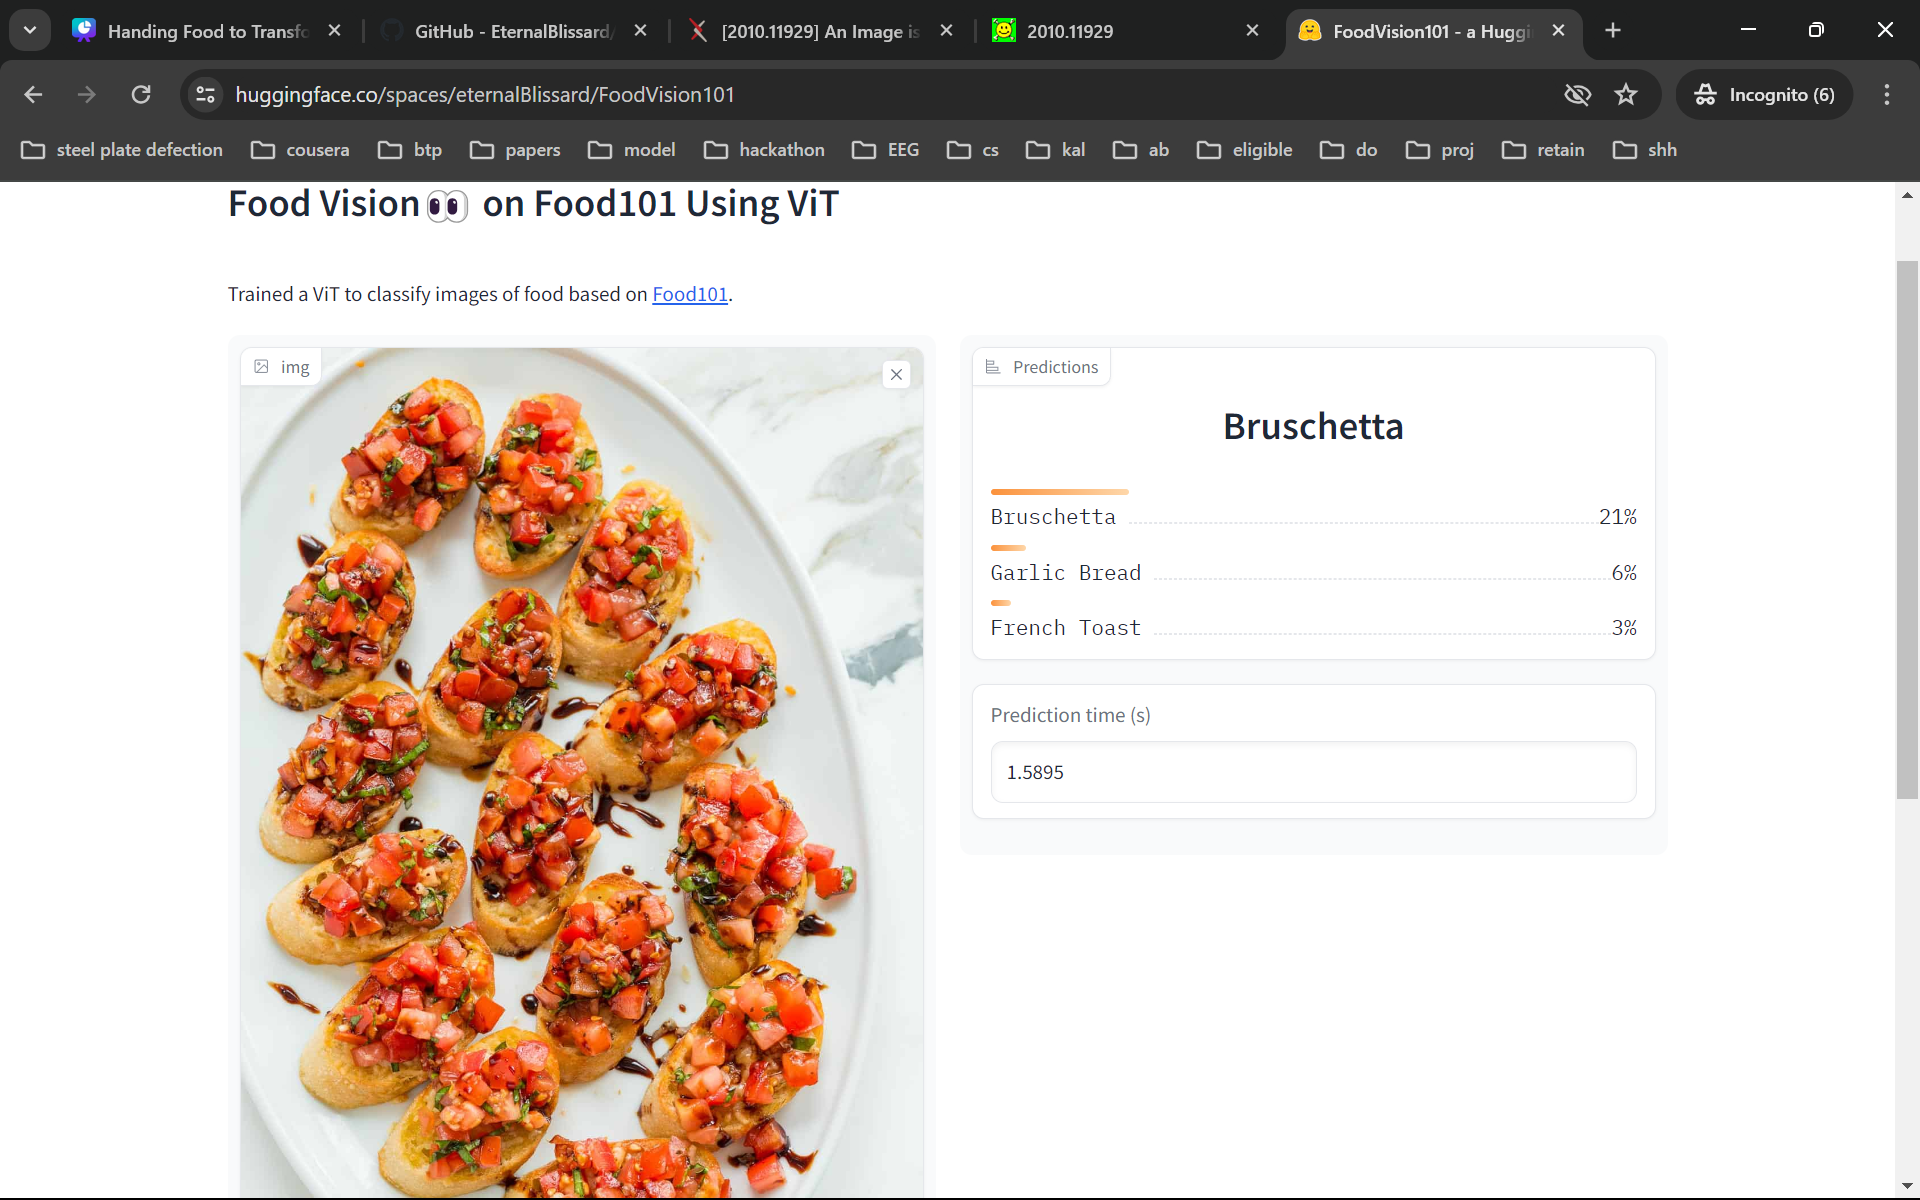1920x1200 pixels.
Task: Remove the uploaded bruschetta image with X
Action: 896,375
